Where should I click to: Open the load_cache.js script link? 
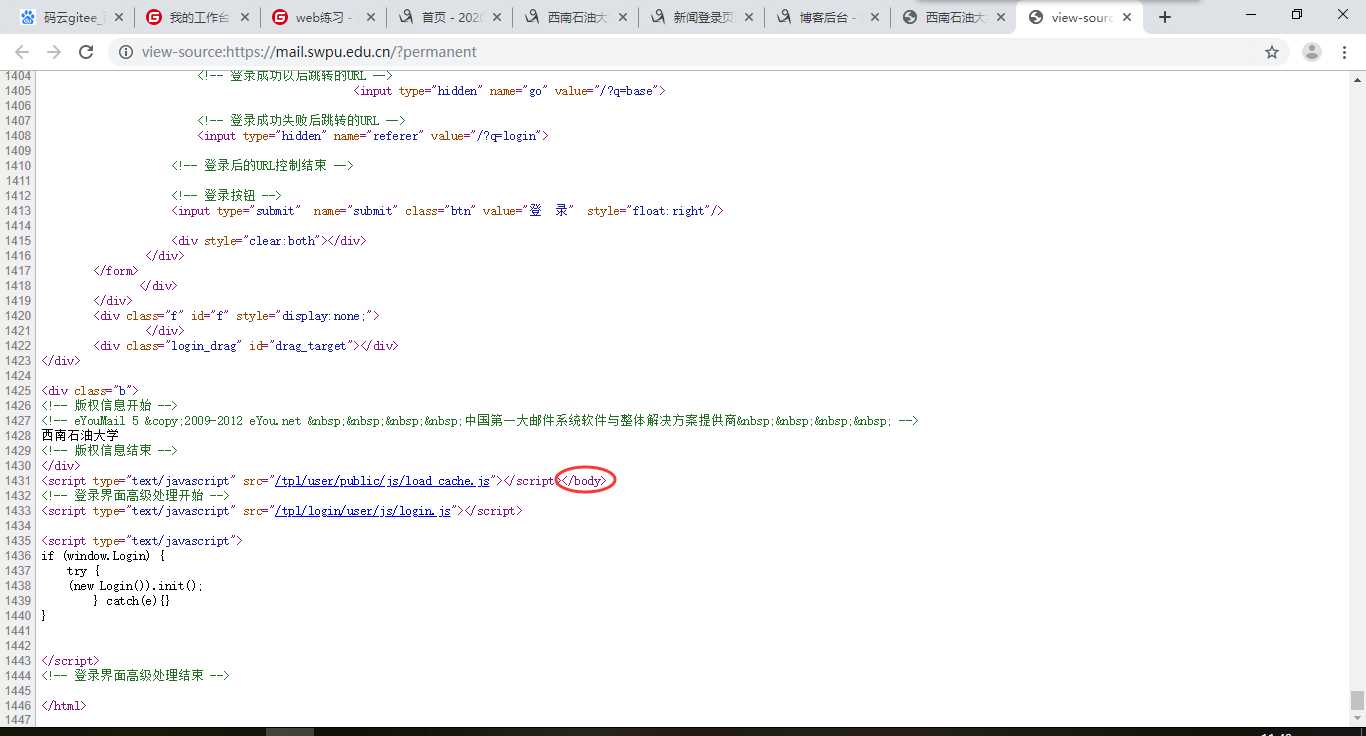383,481
